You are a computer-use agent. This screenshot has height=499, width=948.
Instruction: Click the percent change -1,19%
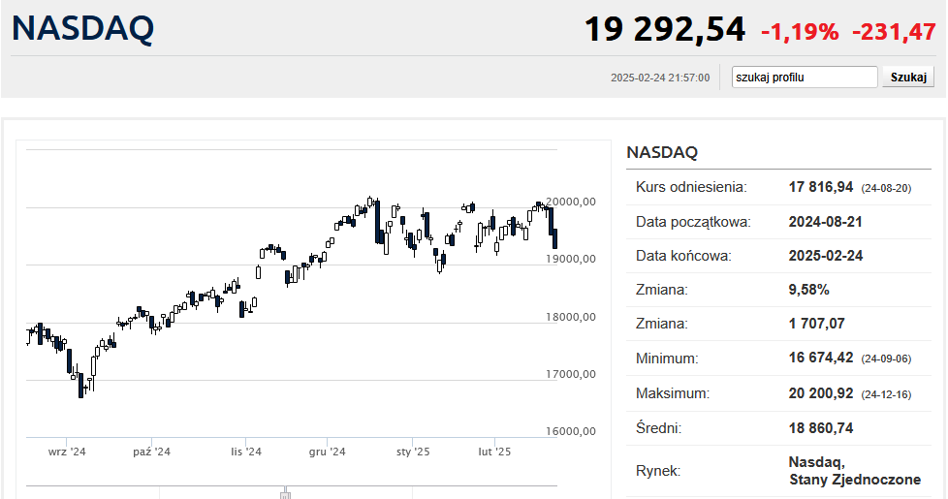(x=799, y=31)
